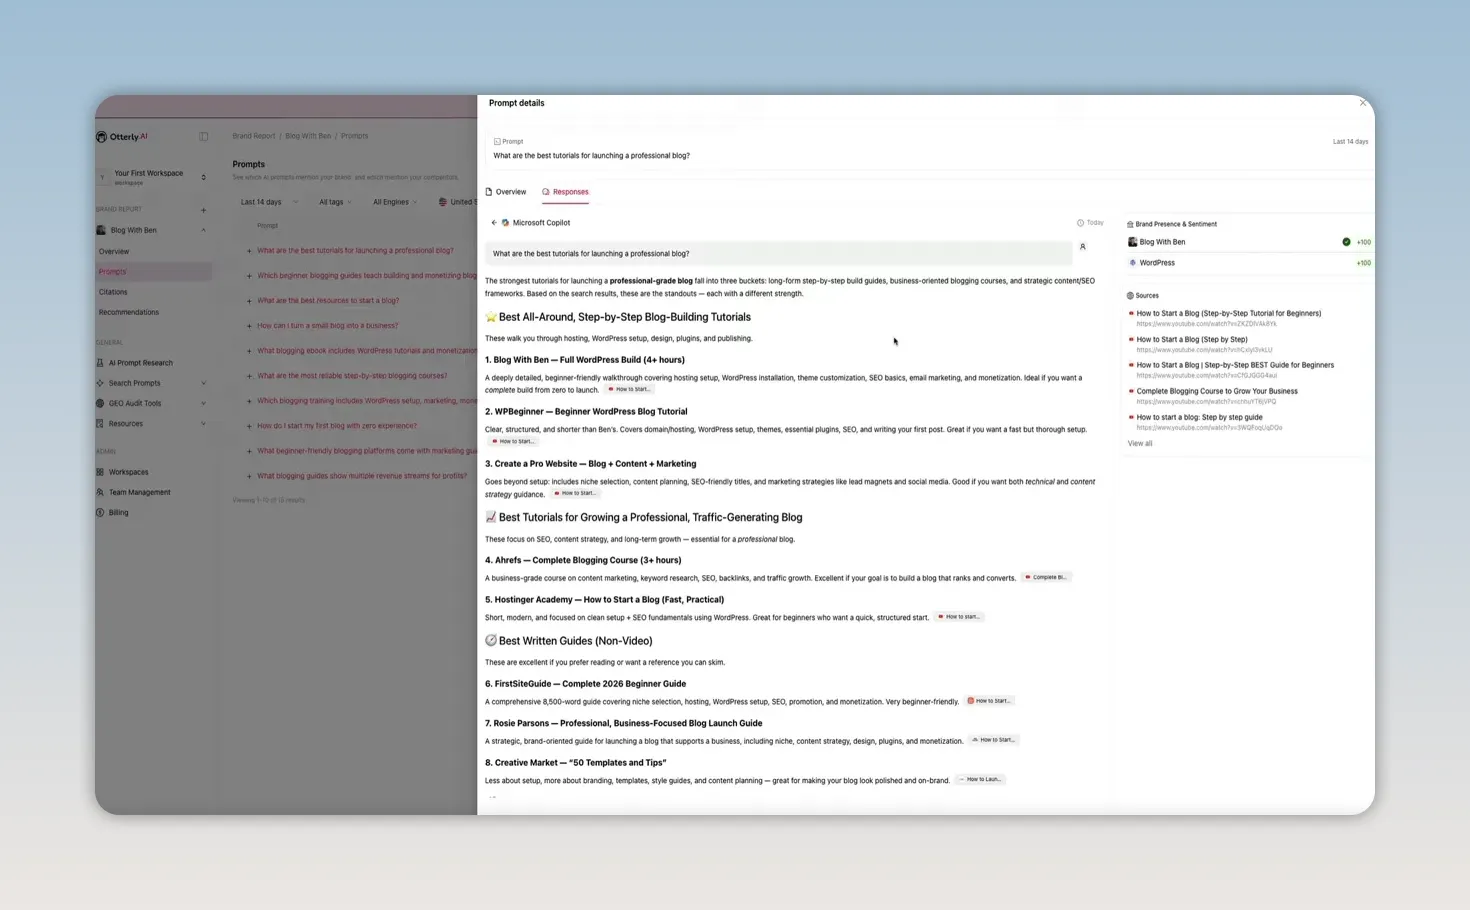Click Blog With Ben breadcrumb
This screenshot has height=910, width=1470.
coord(308,136)
